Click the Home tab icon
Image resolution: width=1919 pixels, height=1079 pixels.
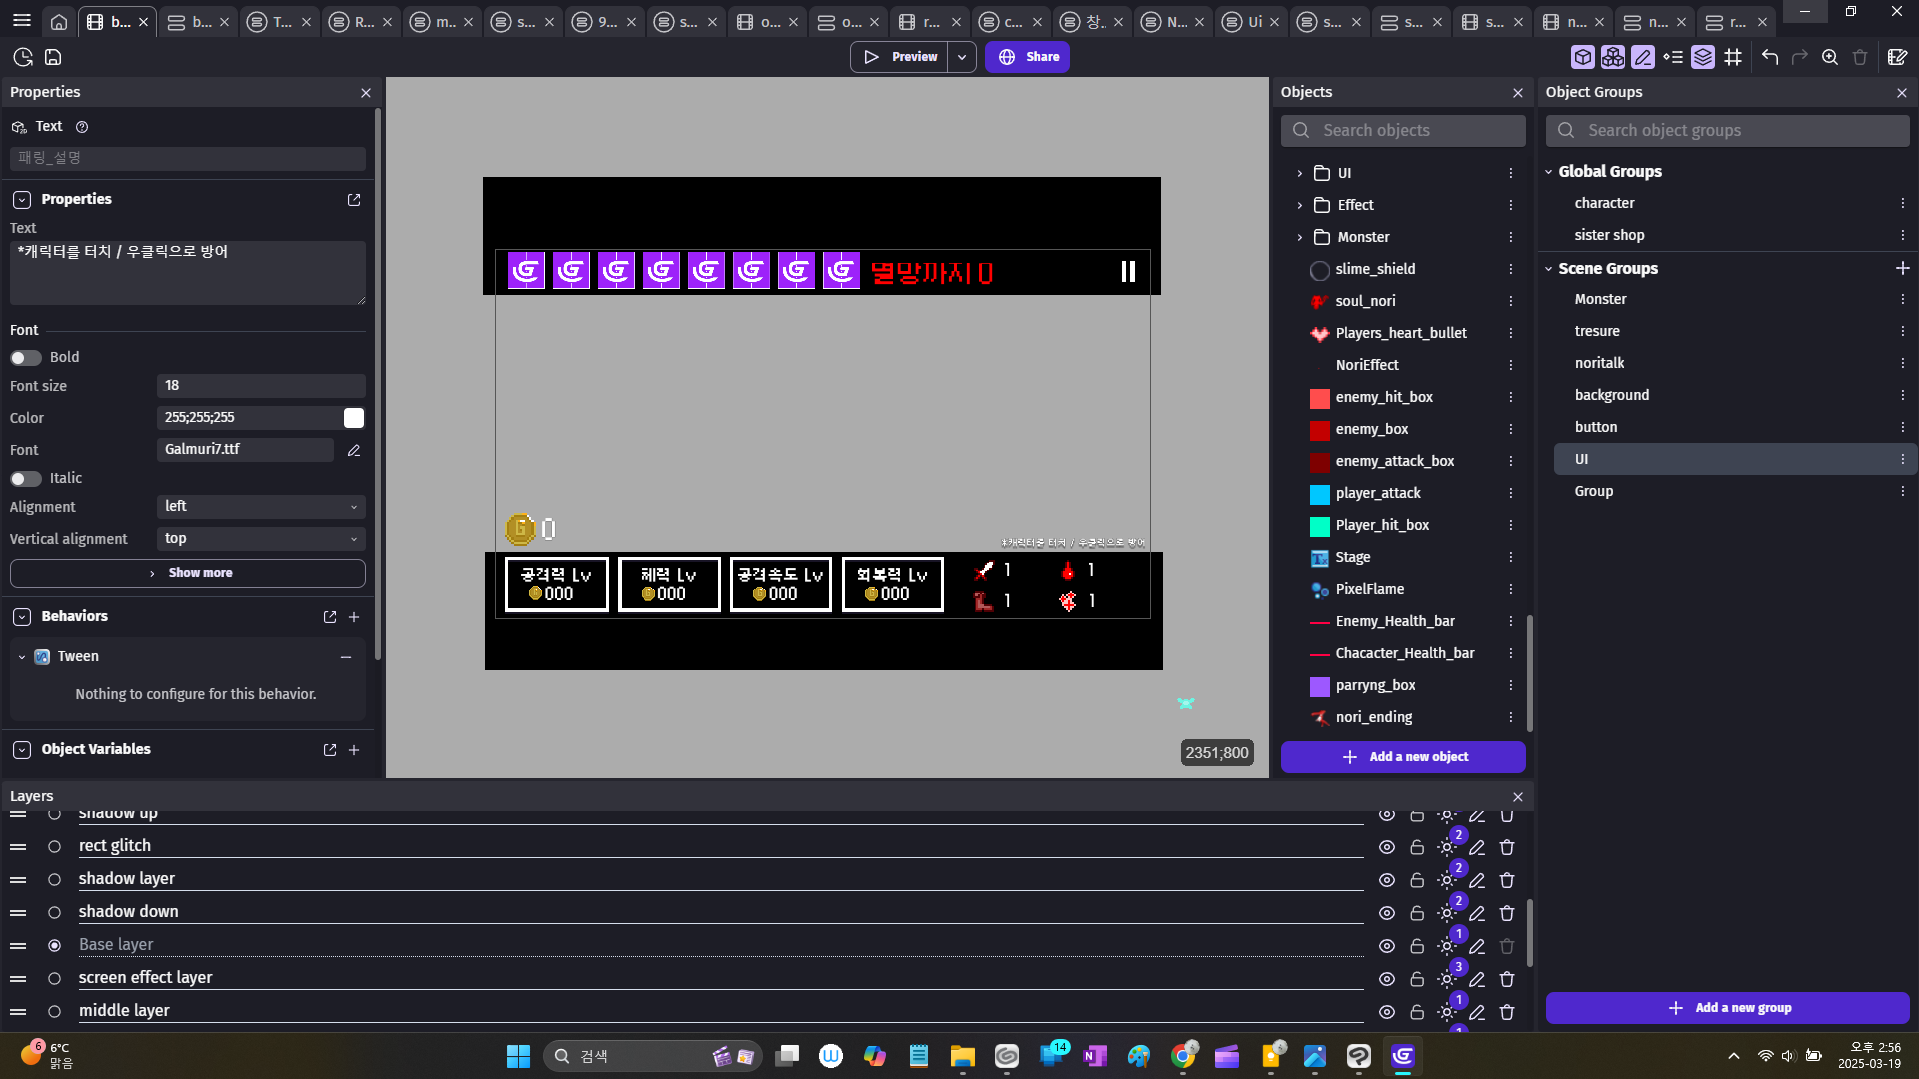(x=59, y=22)
